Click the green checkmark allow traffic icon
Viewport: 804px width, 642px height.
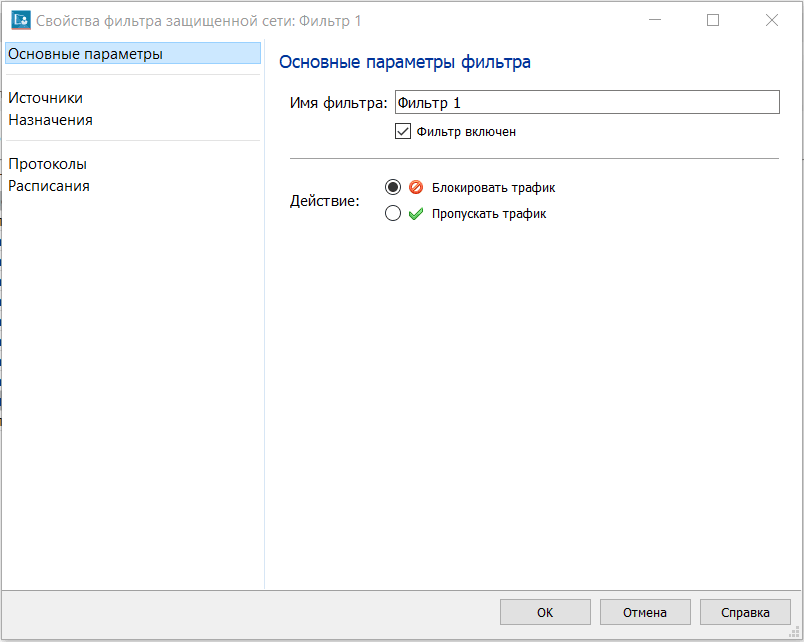(x=416, y=213)
